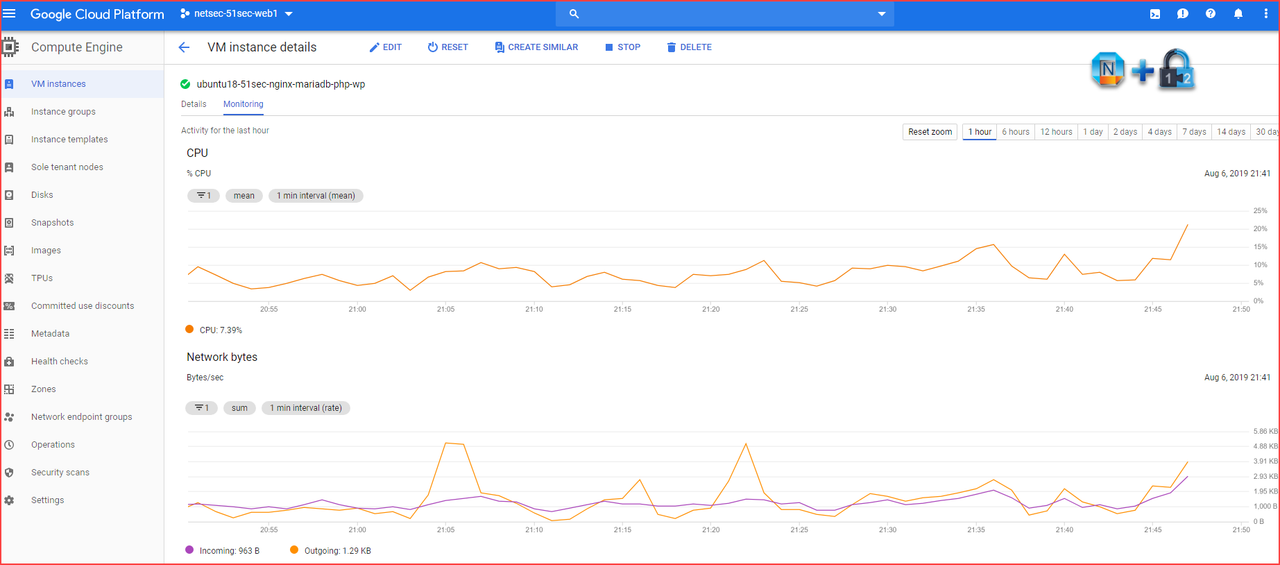This screenshot has width=1280, height=565.
Task: Open the more options kebab menu
Action: click(x=1266, y=14)
